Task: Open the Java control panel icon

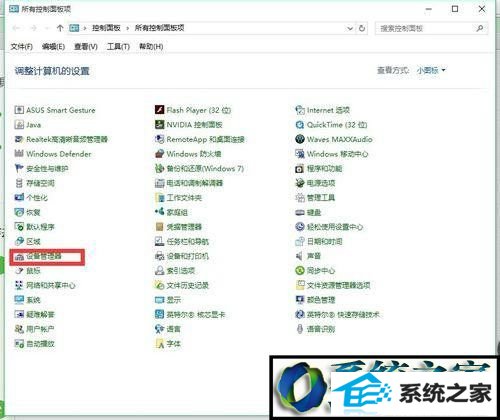Action: (x=19, y=125)
